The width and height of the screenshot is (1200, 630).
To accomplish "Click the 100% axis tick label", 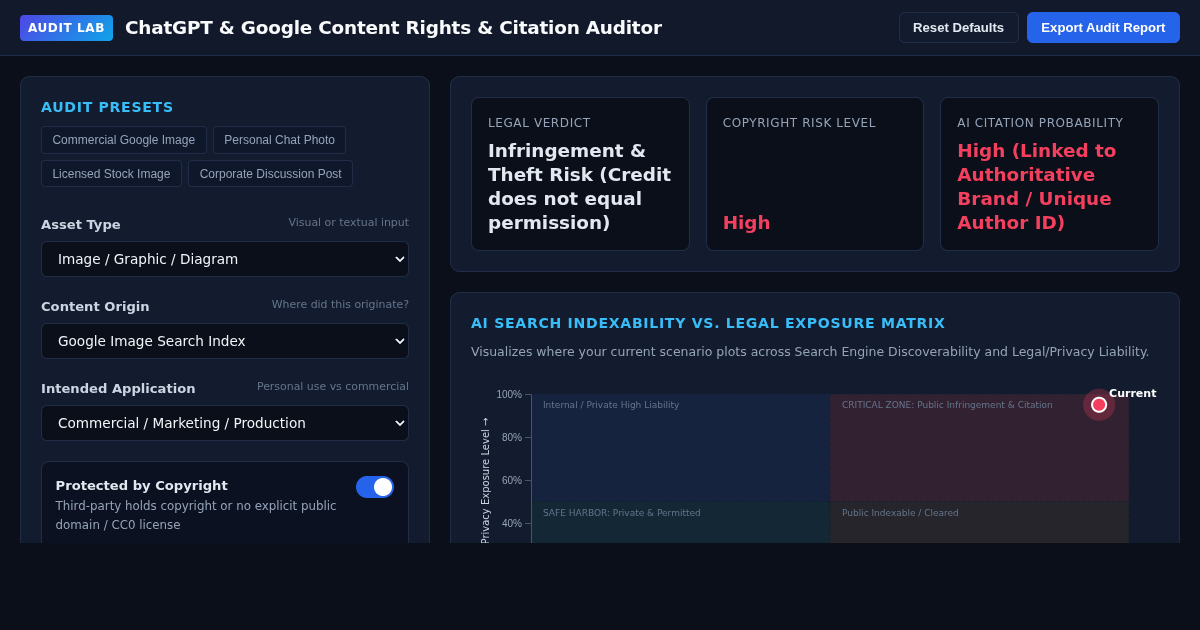I will click(509, 395).
